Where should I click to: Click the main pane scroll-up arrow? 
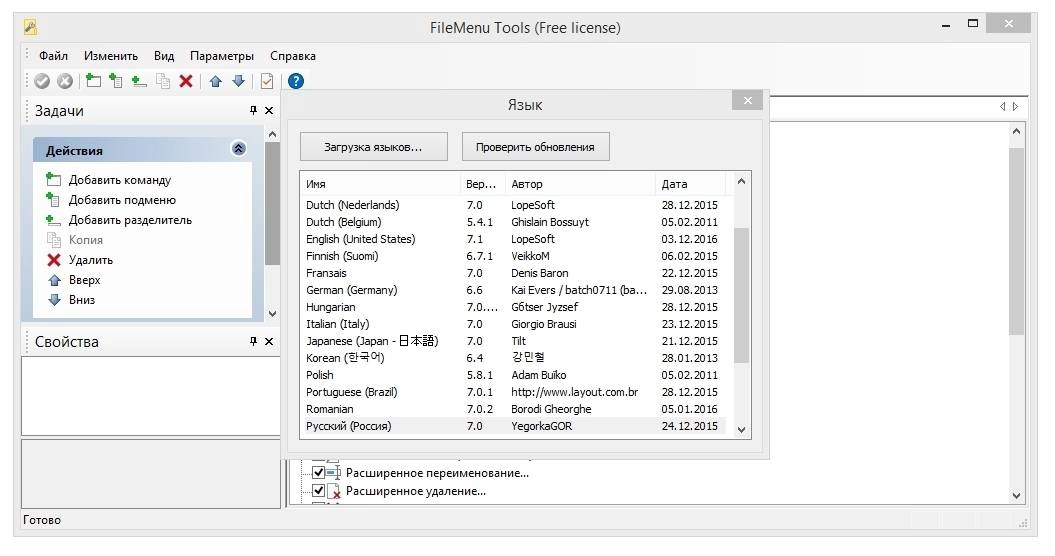tap(1017, 132)
